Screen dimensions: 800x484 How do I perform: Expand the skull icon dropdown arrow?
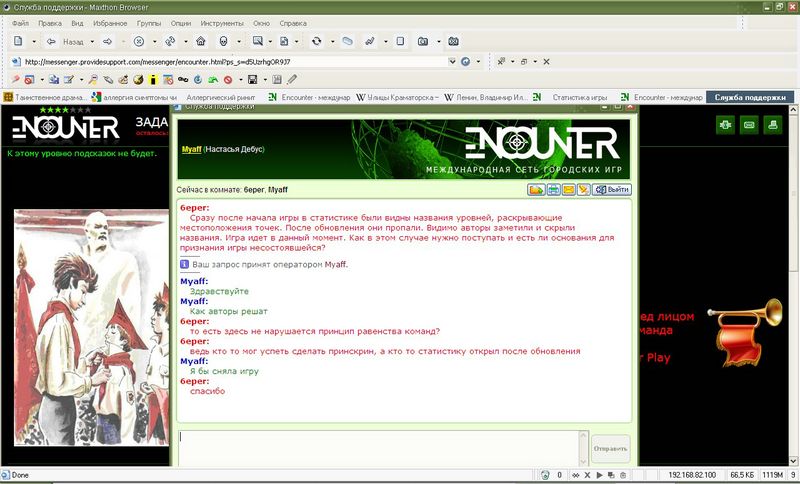(239, 41)
